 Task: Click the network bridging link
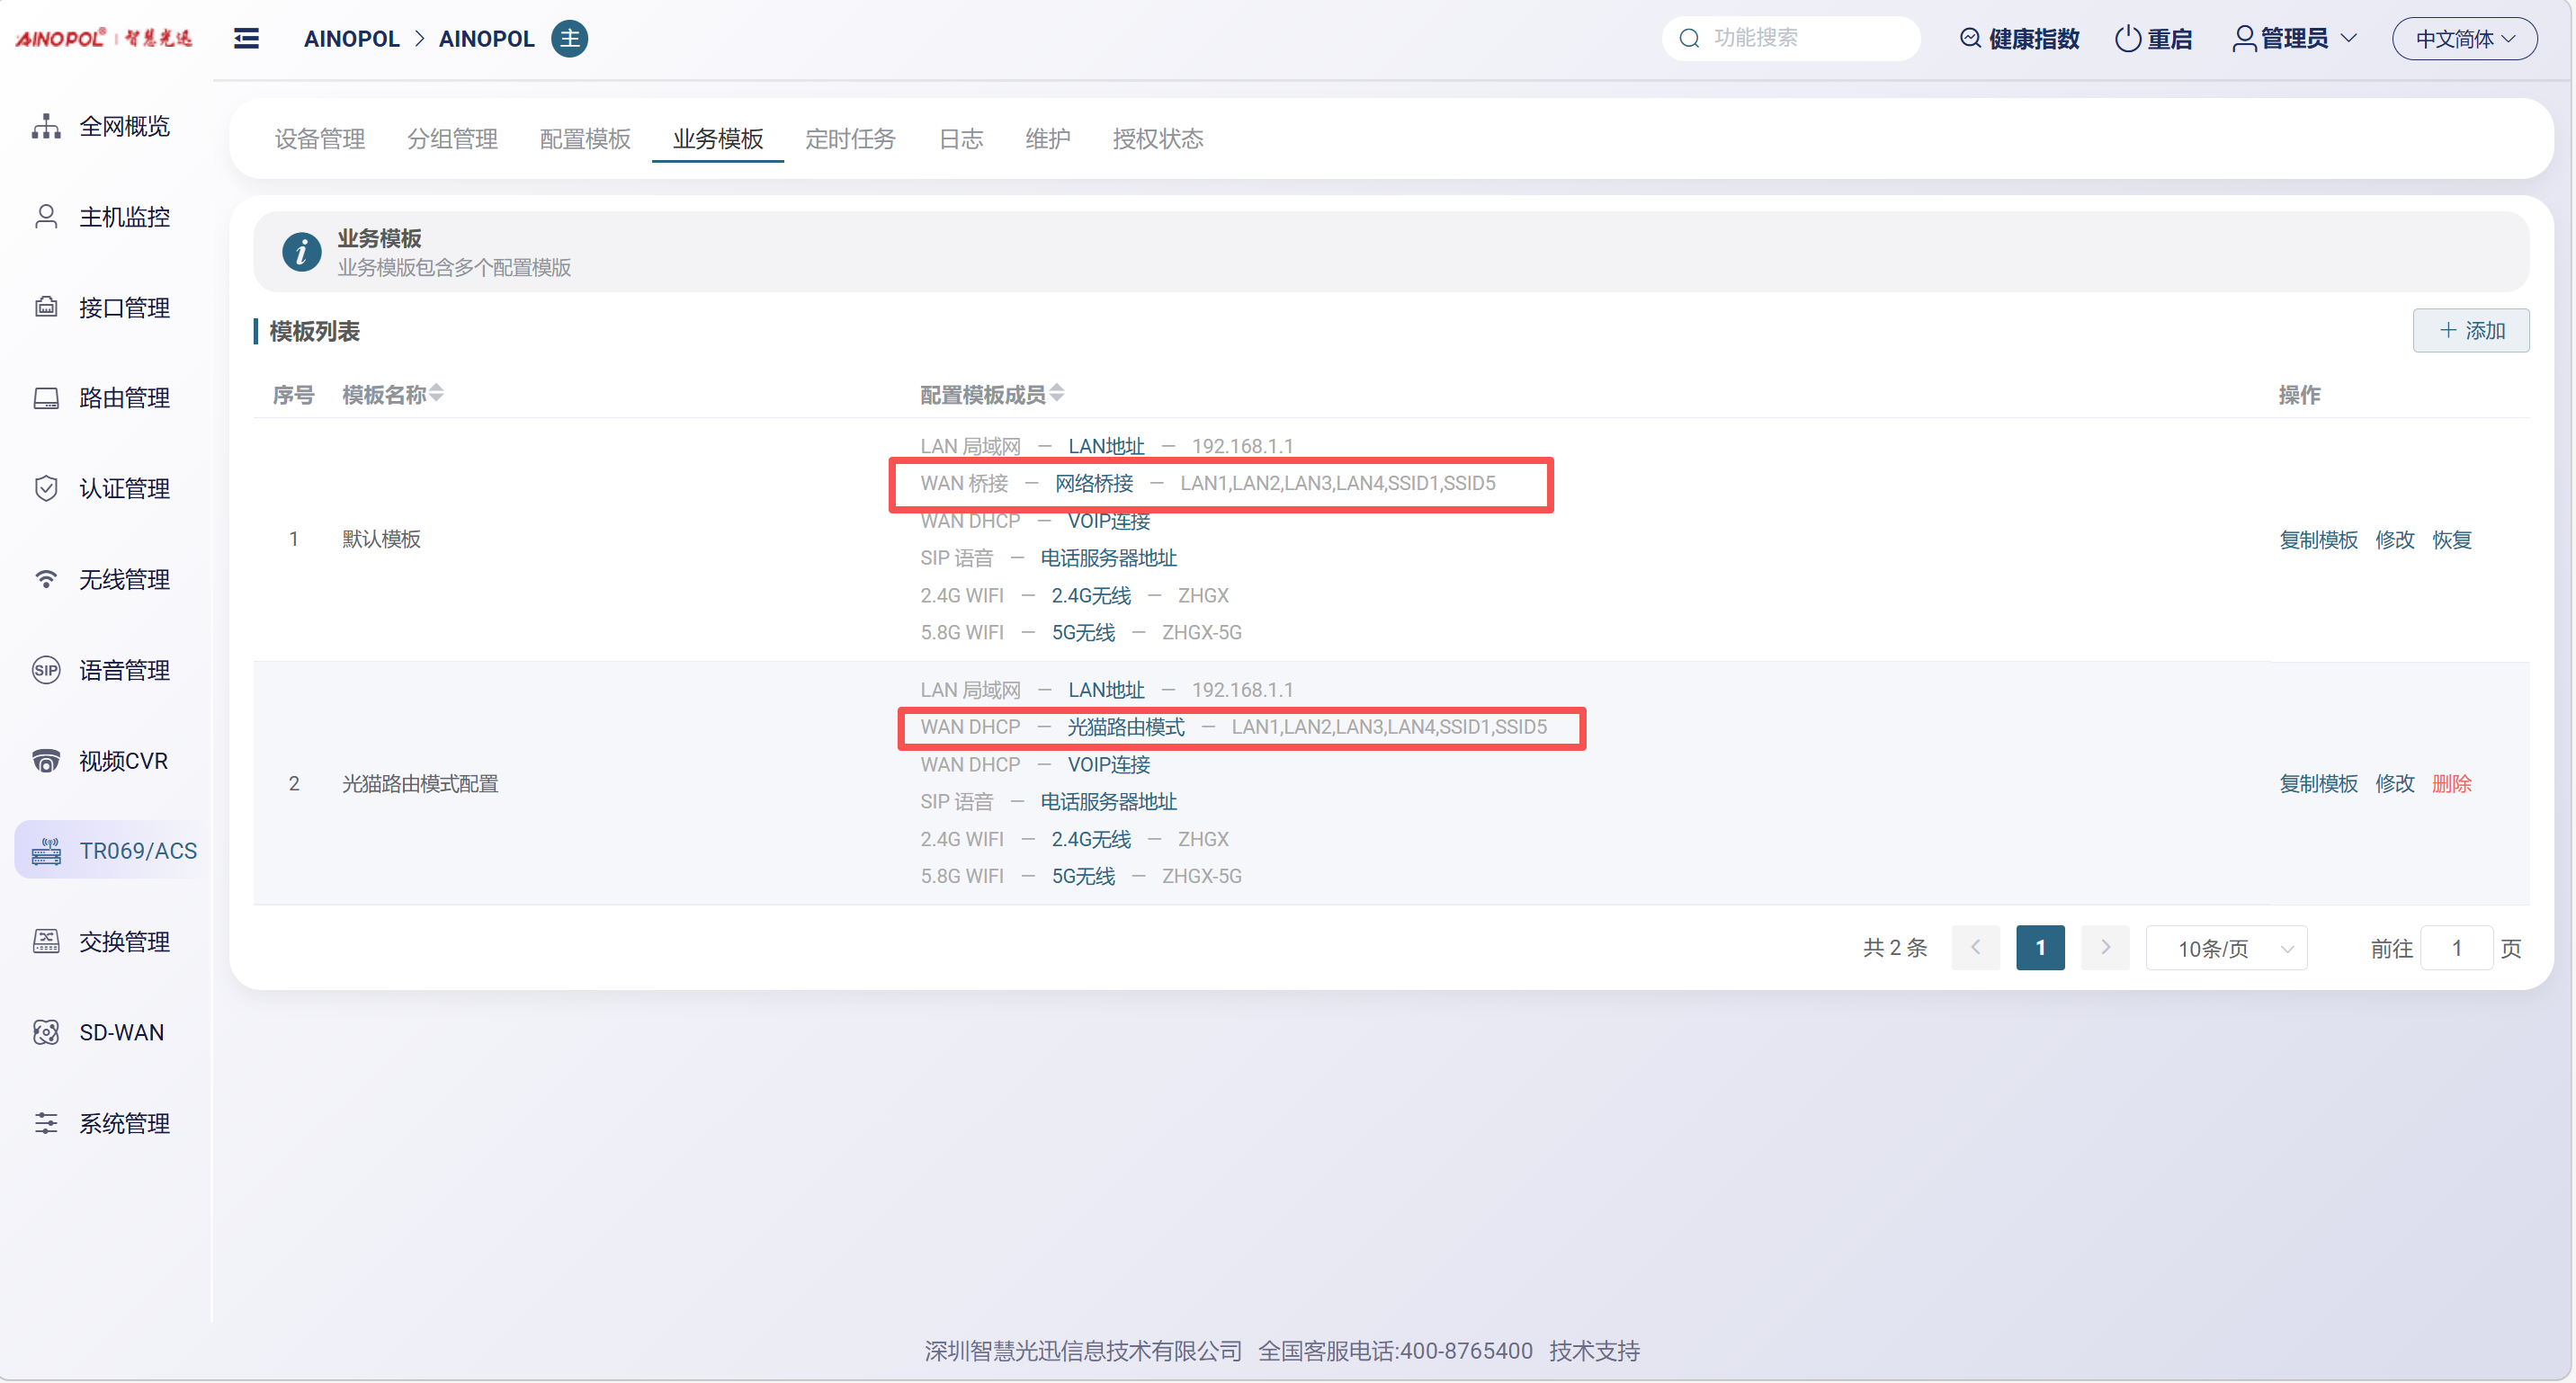(1094, 484)
